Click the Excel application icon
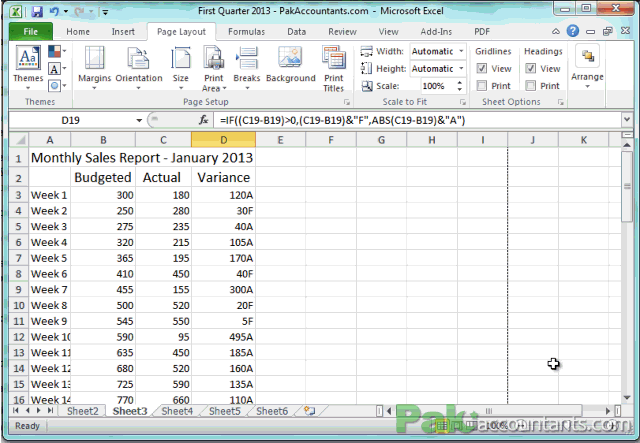This screenshot has width=640, height=443. (x=16, y=11)
